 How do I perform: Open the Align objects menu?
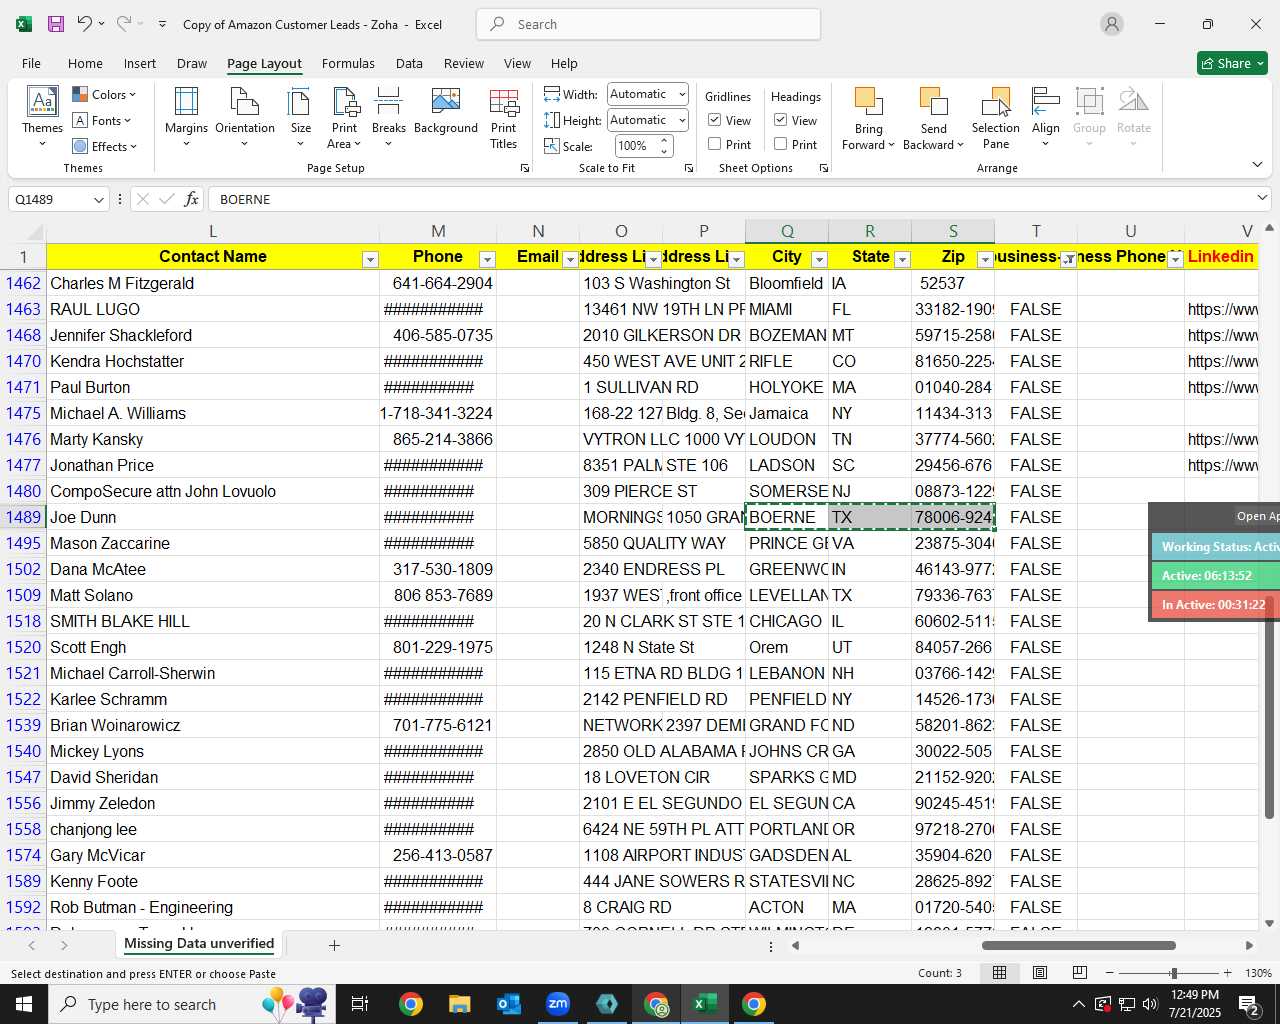click(x=1046, y=117)
